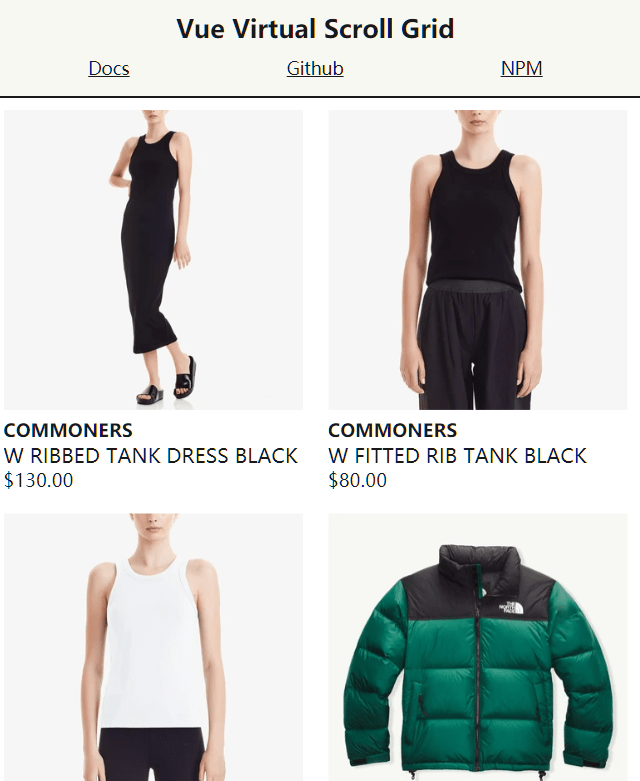Select the W FITTED RIB TANK BLACK title
This screenshot has width=640, height=781.
click(457, 456)
